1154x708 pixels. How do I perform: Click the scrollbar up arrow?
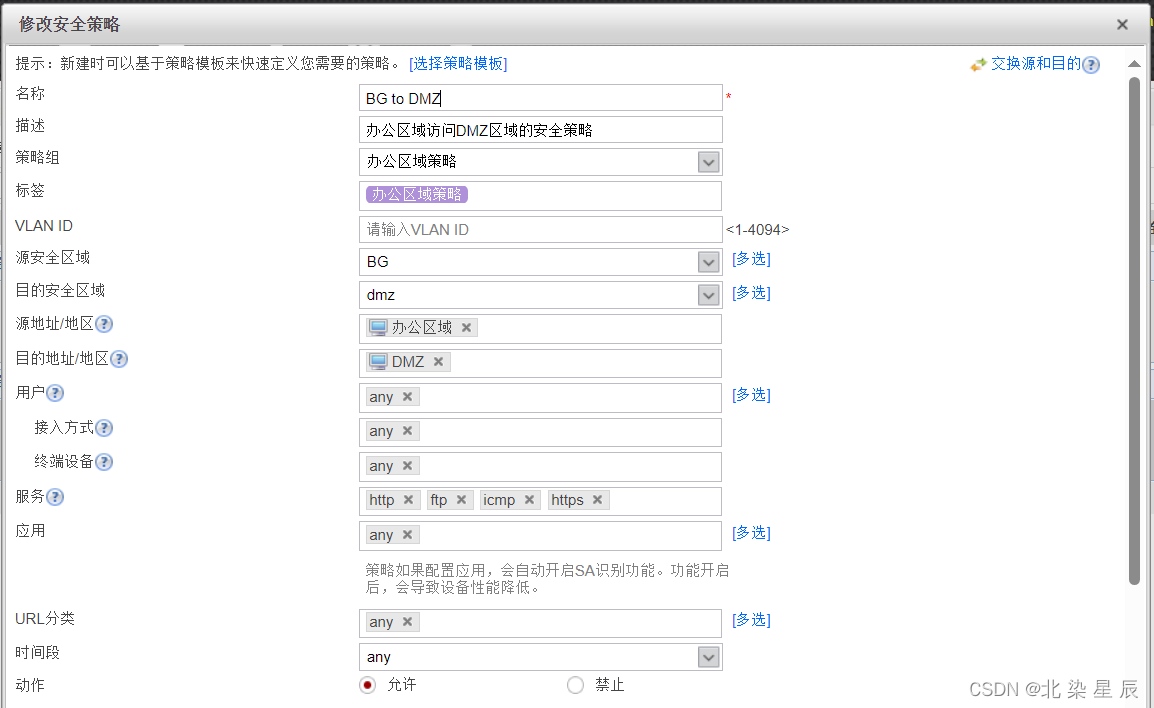pyautogui.click(x=1134, y=64)
